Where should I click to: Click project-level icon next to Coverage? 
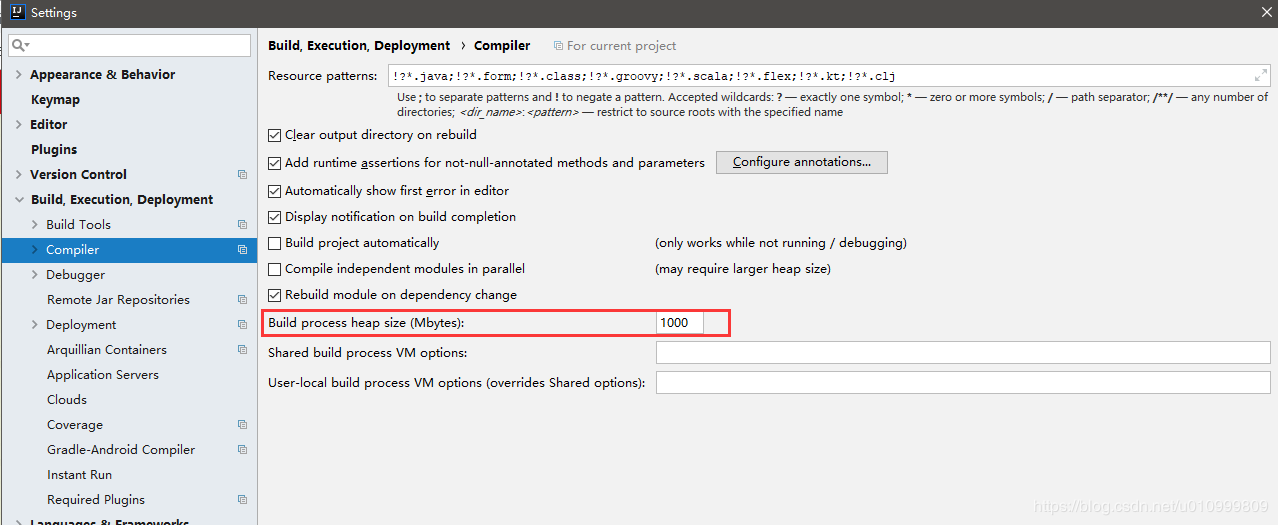pos(242,424)
